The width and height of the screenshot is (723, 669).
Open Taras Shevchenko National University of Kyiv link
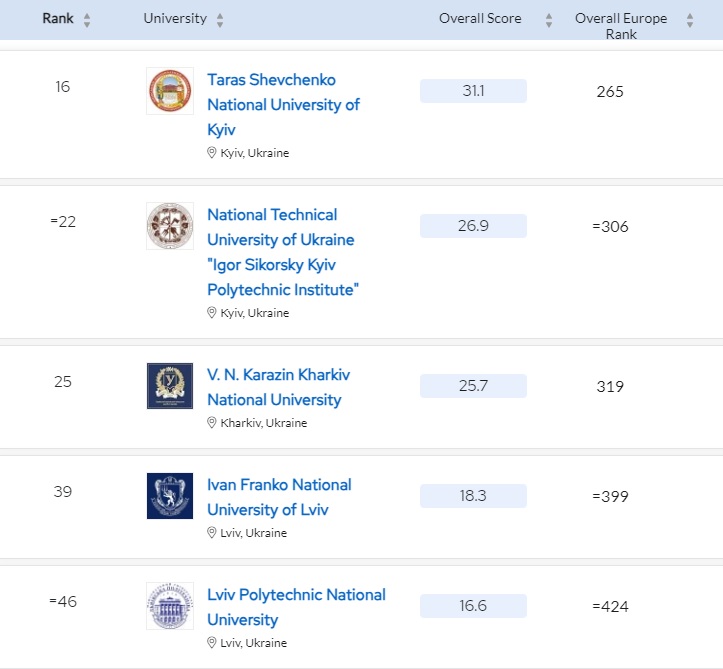click(x=283, y=104)
